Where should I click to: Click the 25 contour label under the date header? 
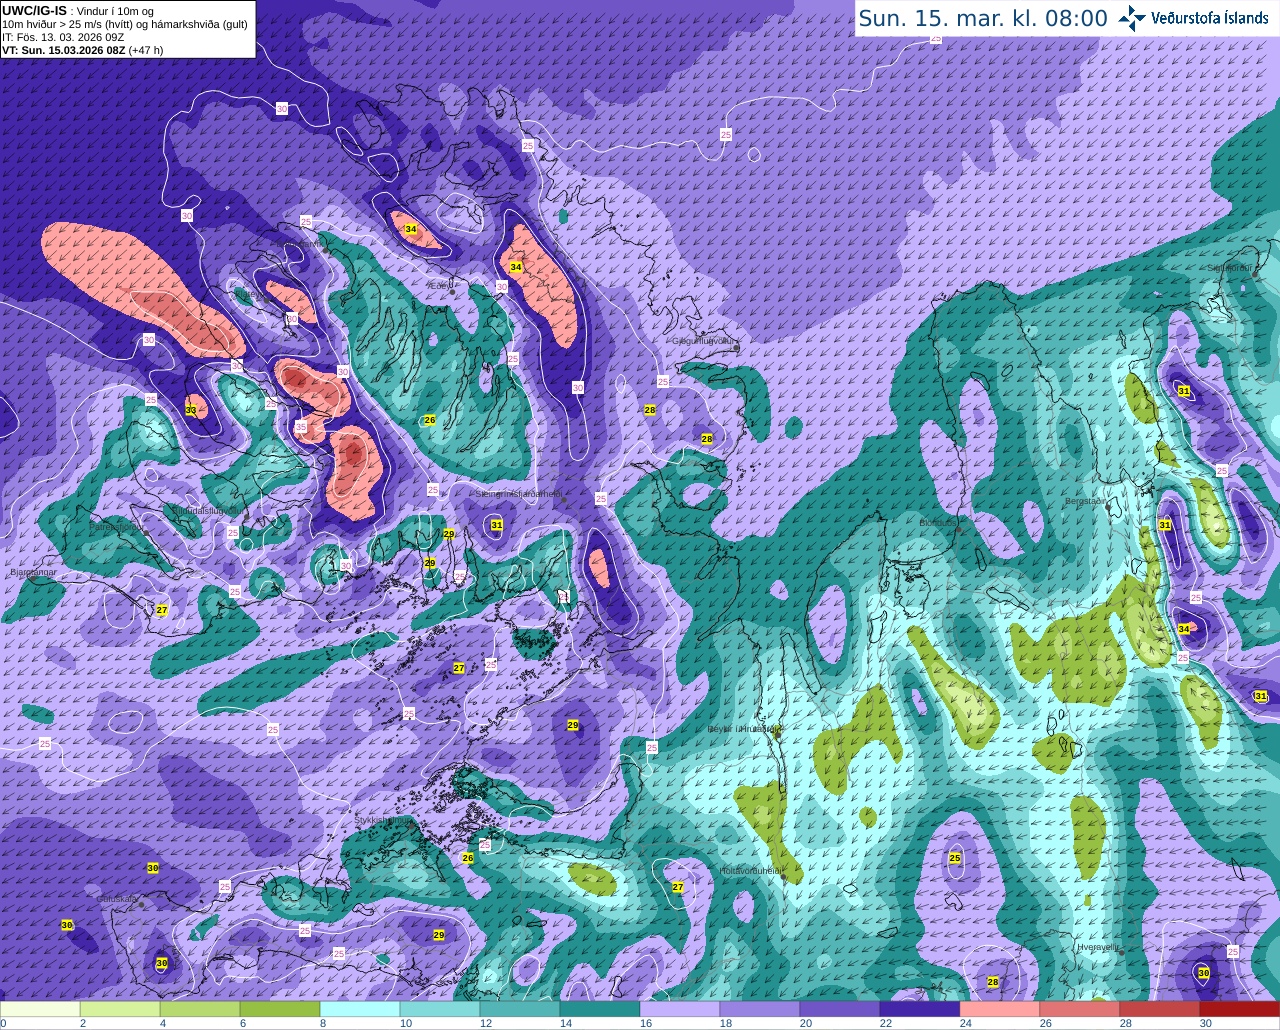tap(936, 38)
